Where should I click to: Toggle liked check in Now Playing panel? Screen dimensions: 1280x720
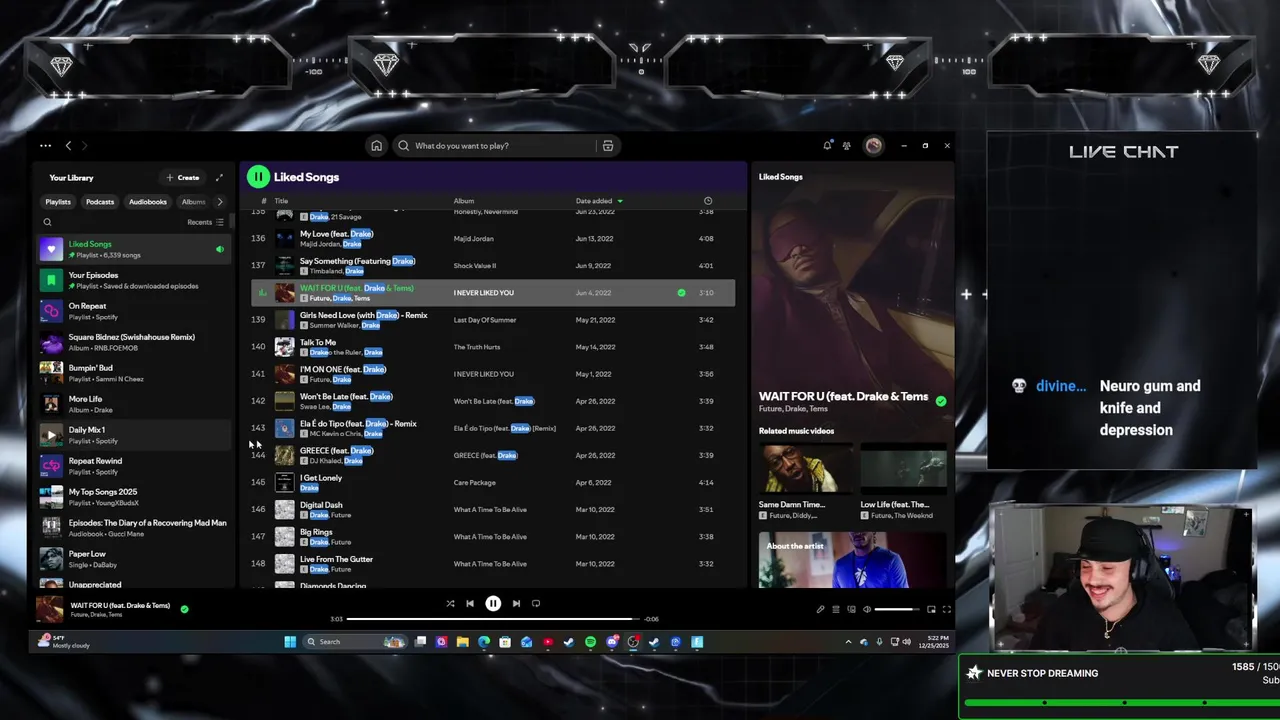click(940, 401)
